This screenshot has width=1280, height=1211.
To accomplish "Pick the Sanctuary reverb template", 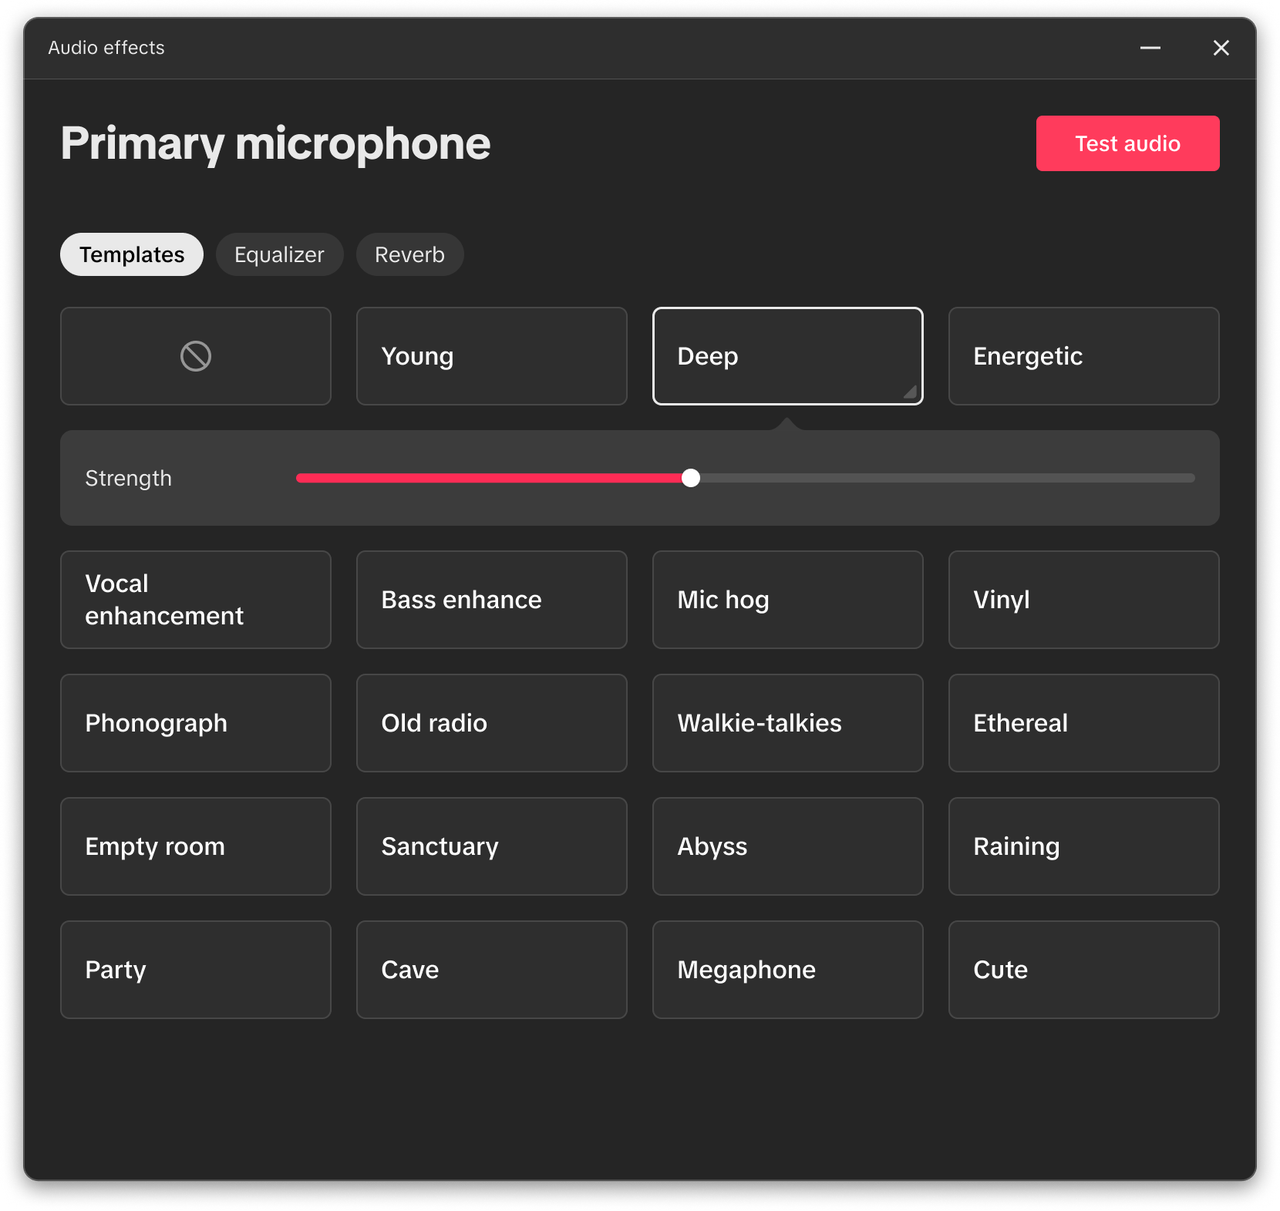I will (491, 846).
